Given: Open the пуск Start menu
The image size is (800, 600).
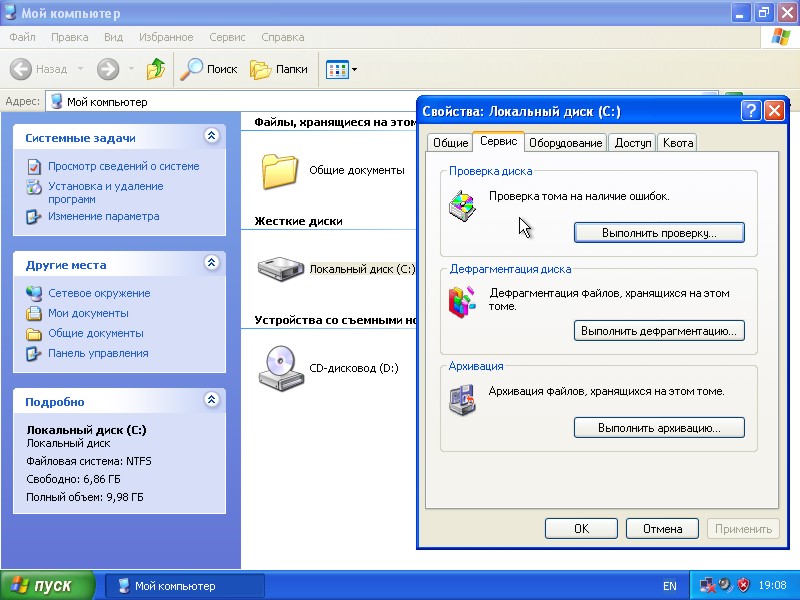Looking at the screenshot, I should (x=47, y=585).
